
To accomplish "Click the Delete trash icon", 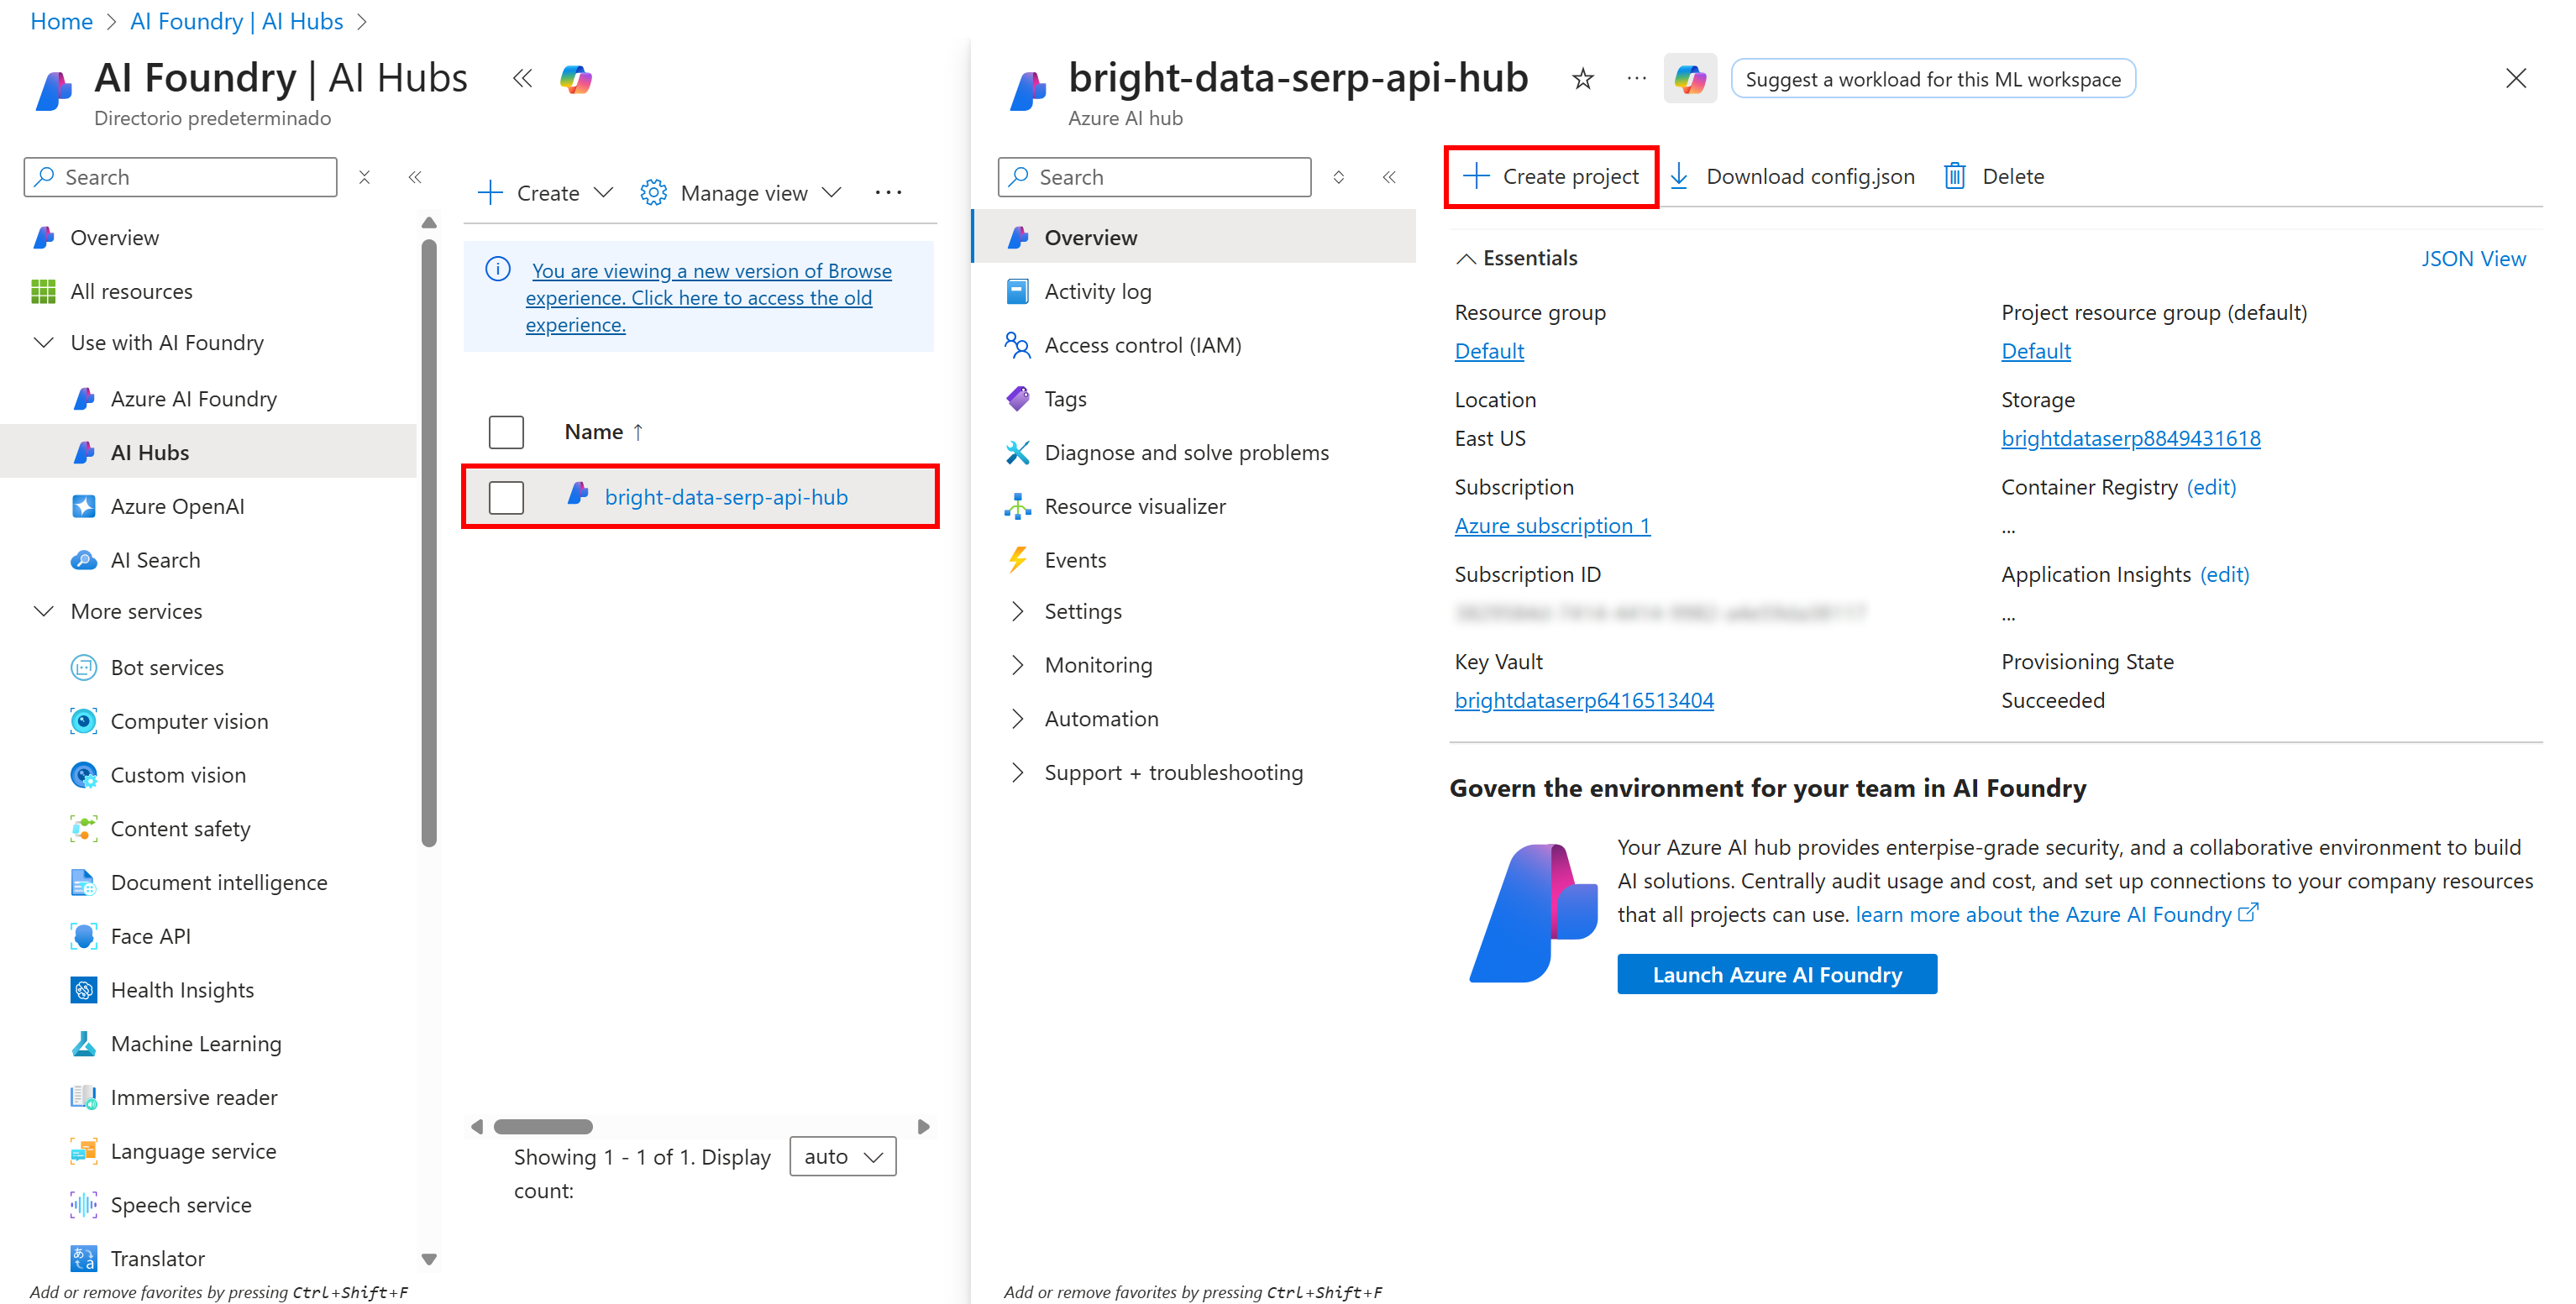I will [1954, 177].
